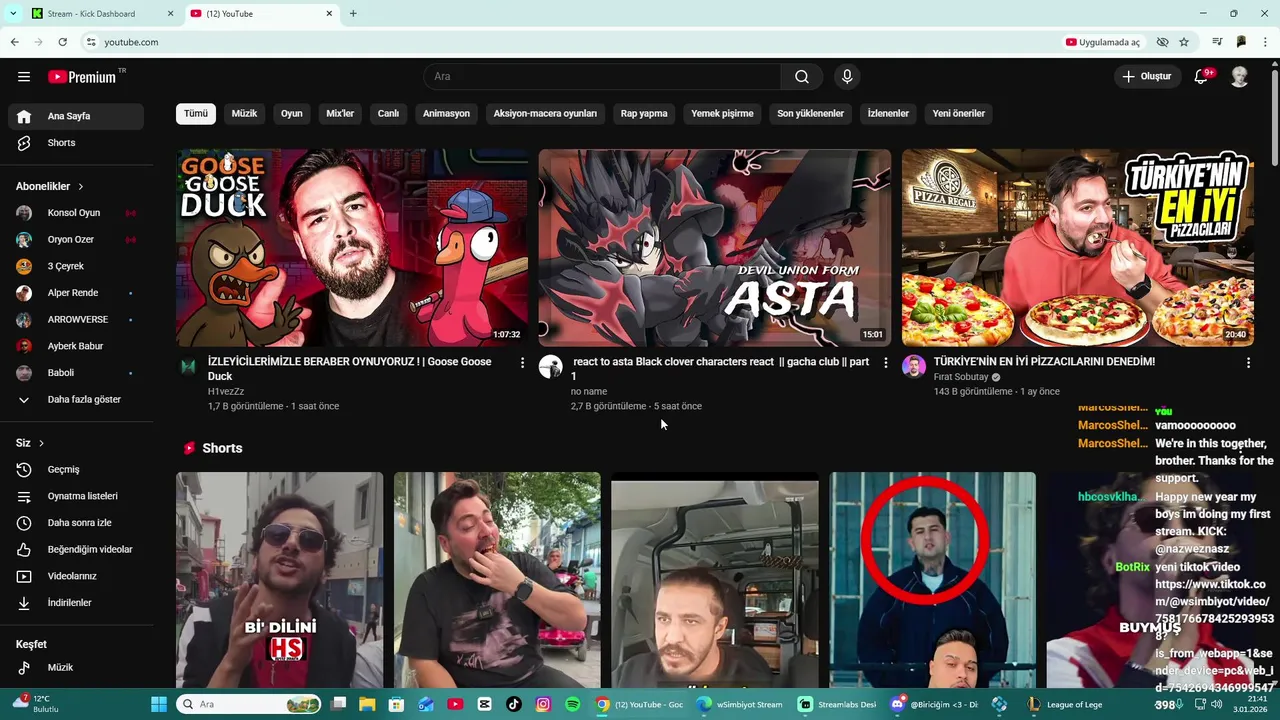Go to Ana Sayfa in sidebar
The image size is (1280, 720).
(x=76, y=116)
